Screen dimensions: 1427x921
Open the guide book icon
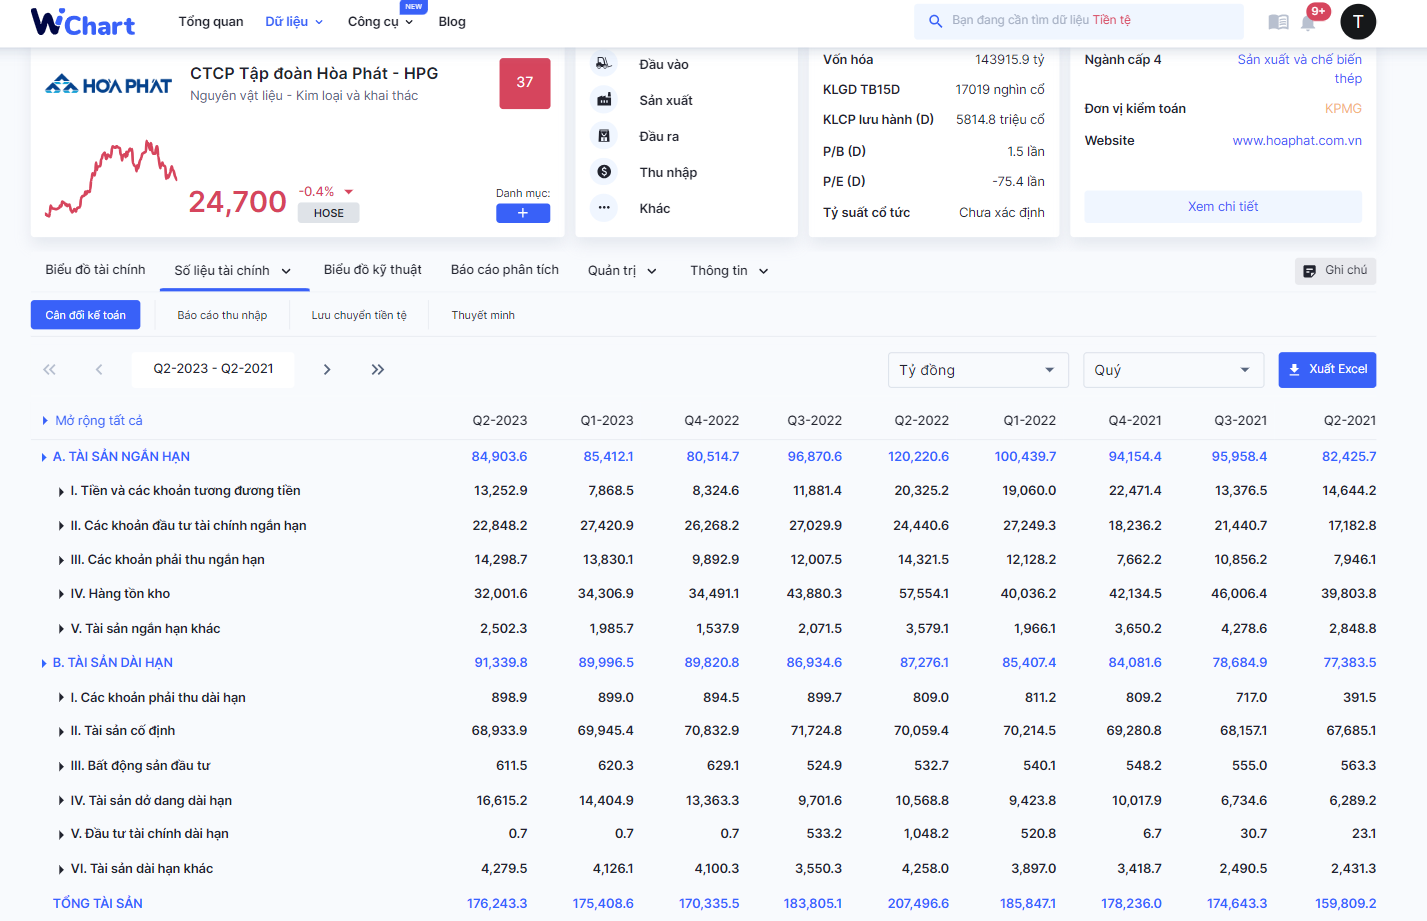tap(1278, 22)
